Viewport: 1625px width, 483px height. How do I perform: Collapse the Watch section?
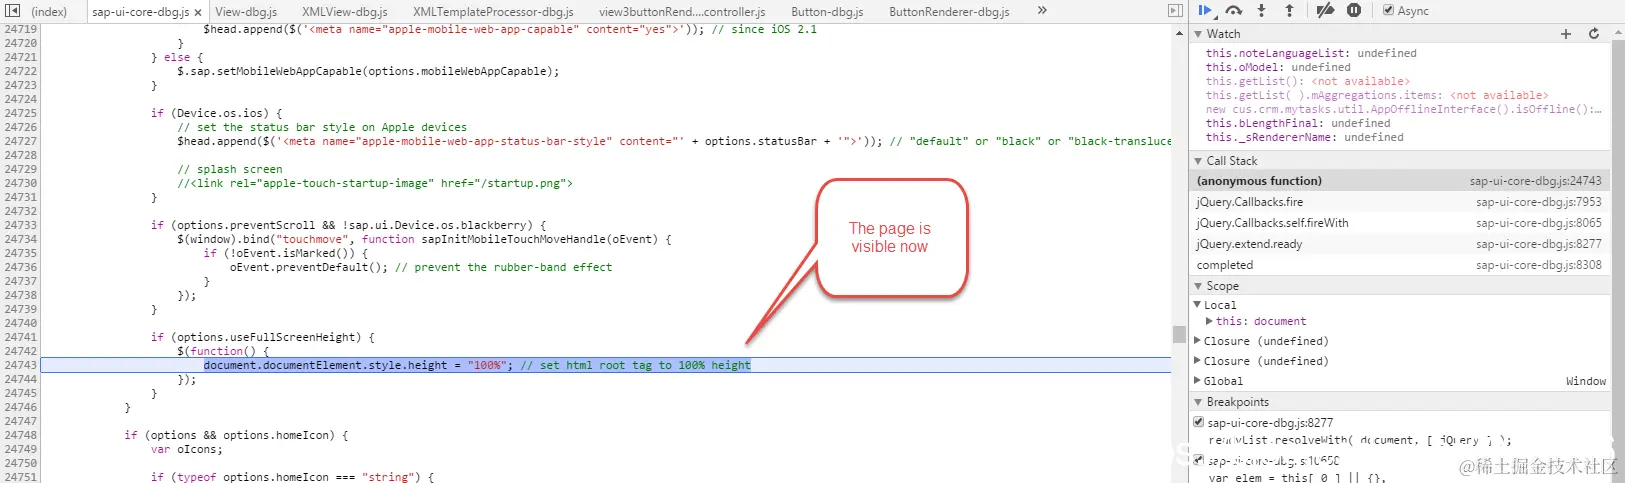[x=1198, y=34]
